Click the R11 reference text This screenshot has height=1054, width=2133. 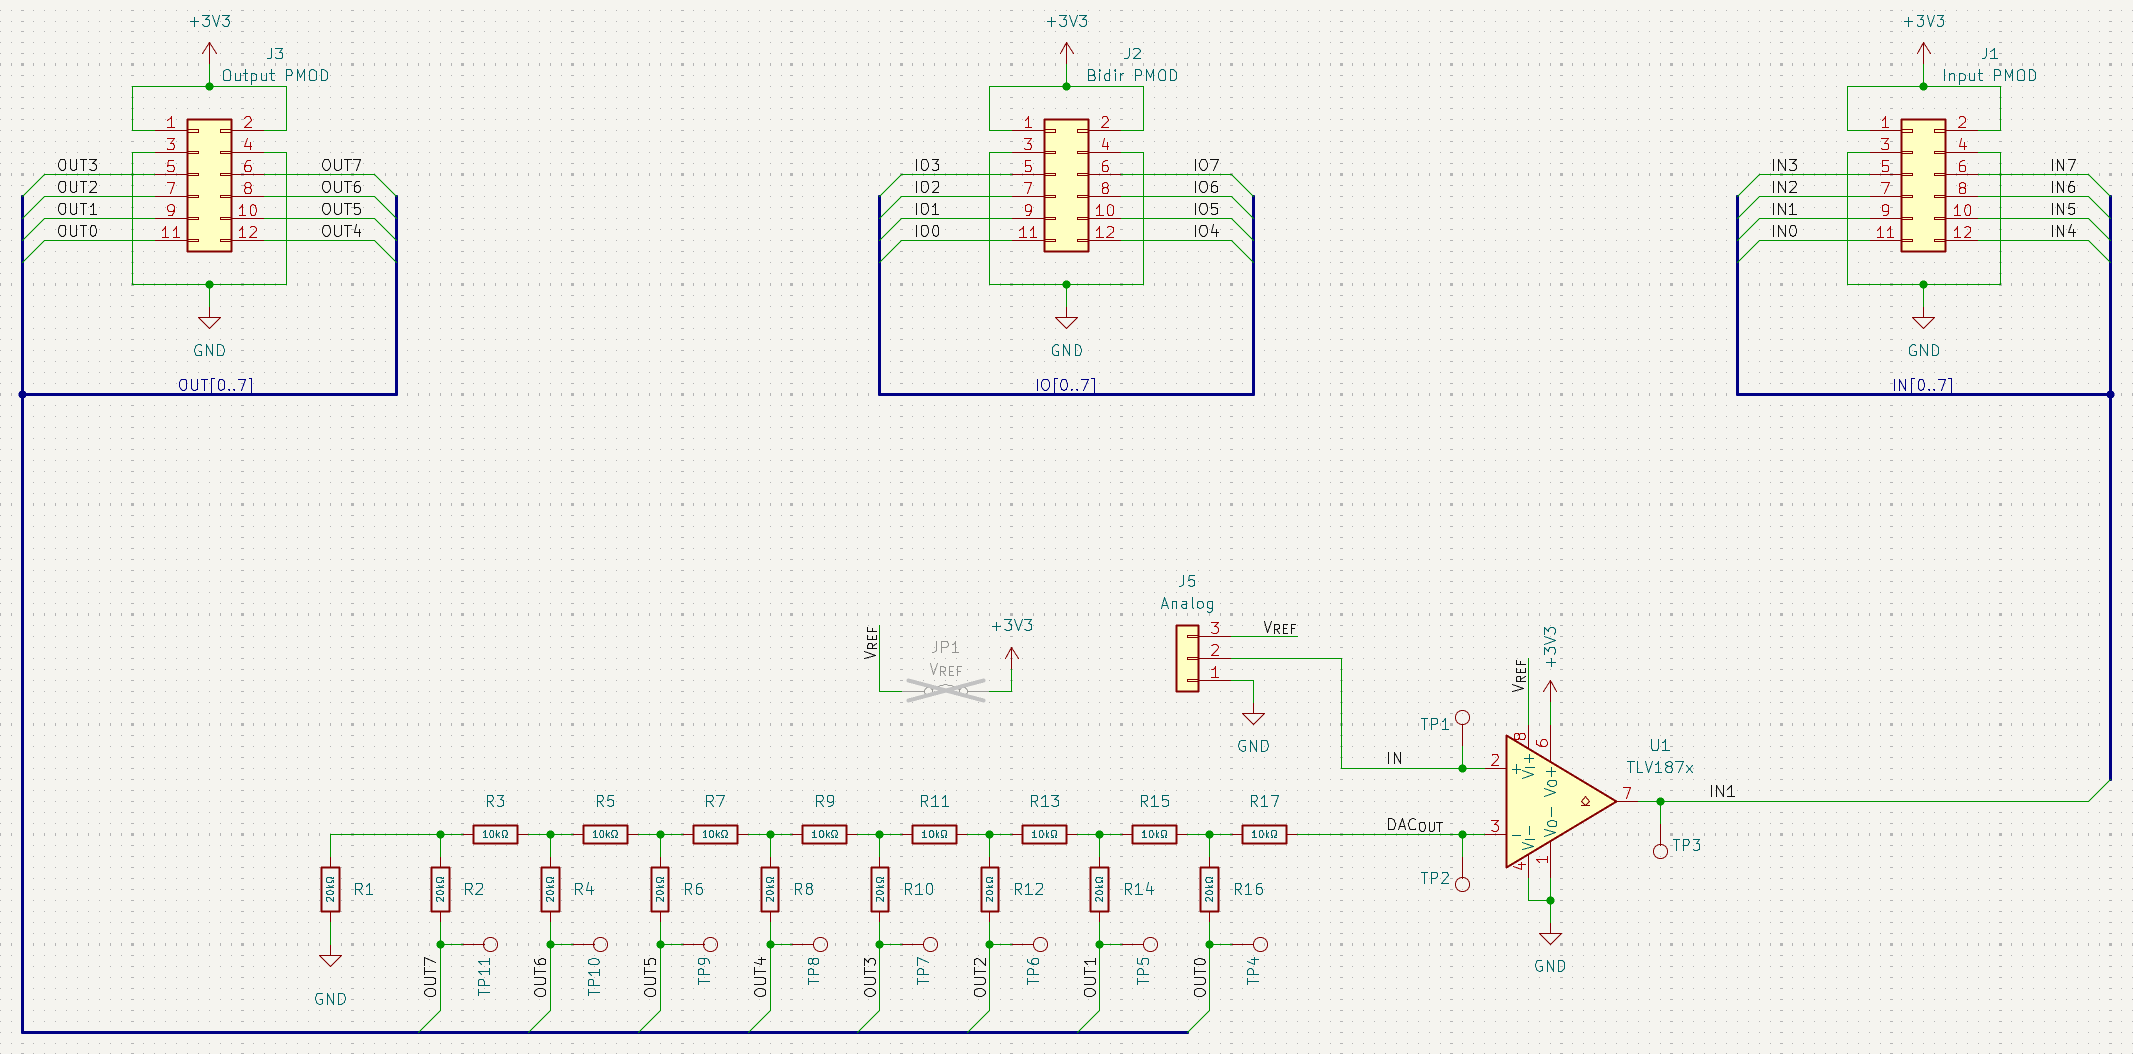[x=934, y=801]
